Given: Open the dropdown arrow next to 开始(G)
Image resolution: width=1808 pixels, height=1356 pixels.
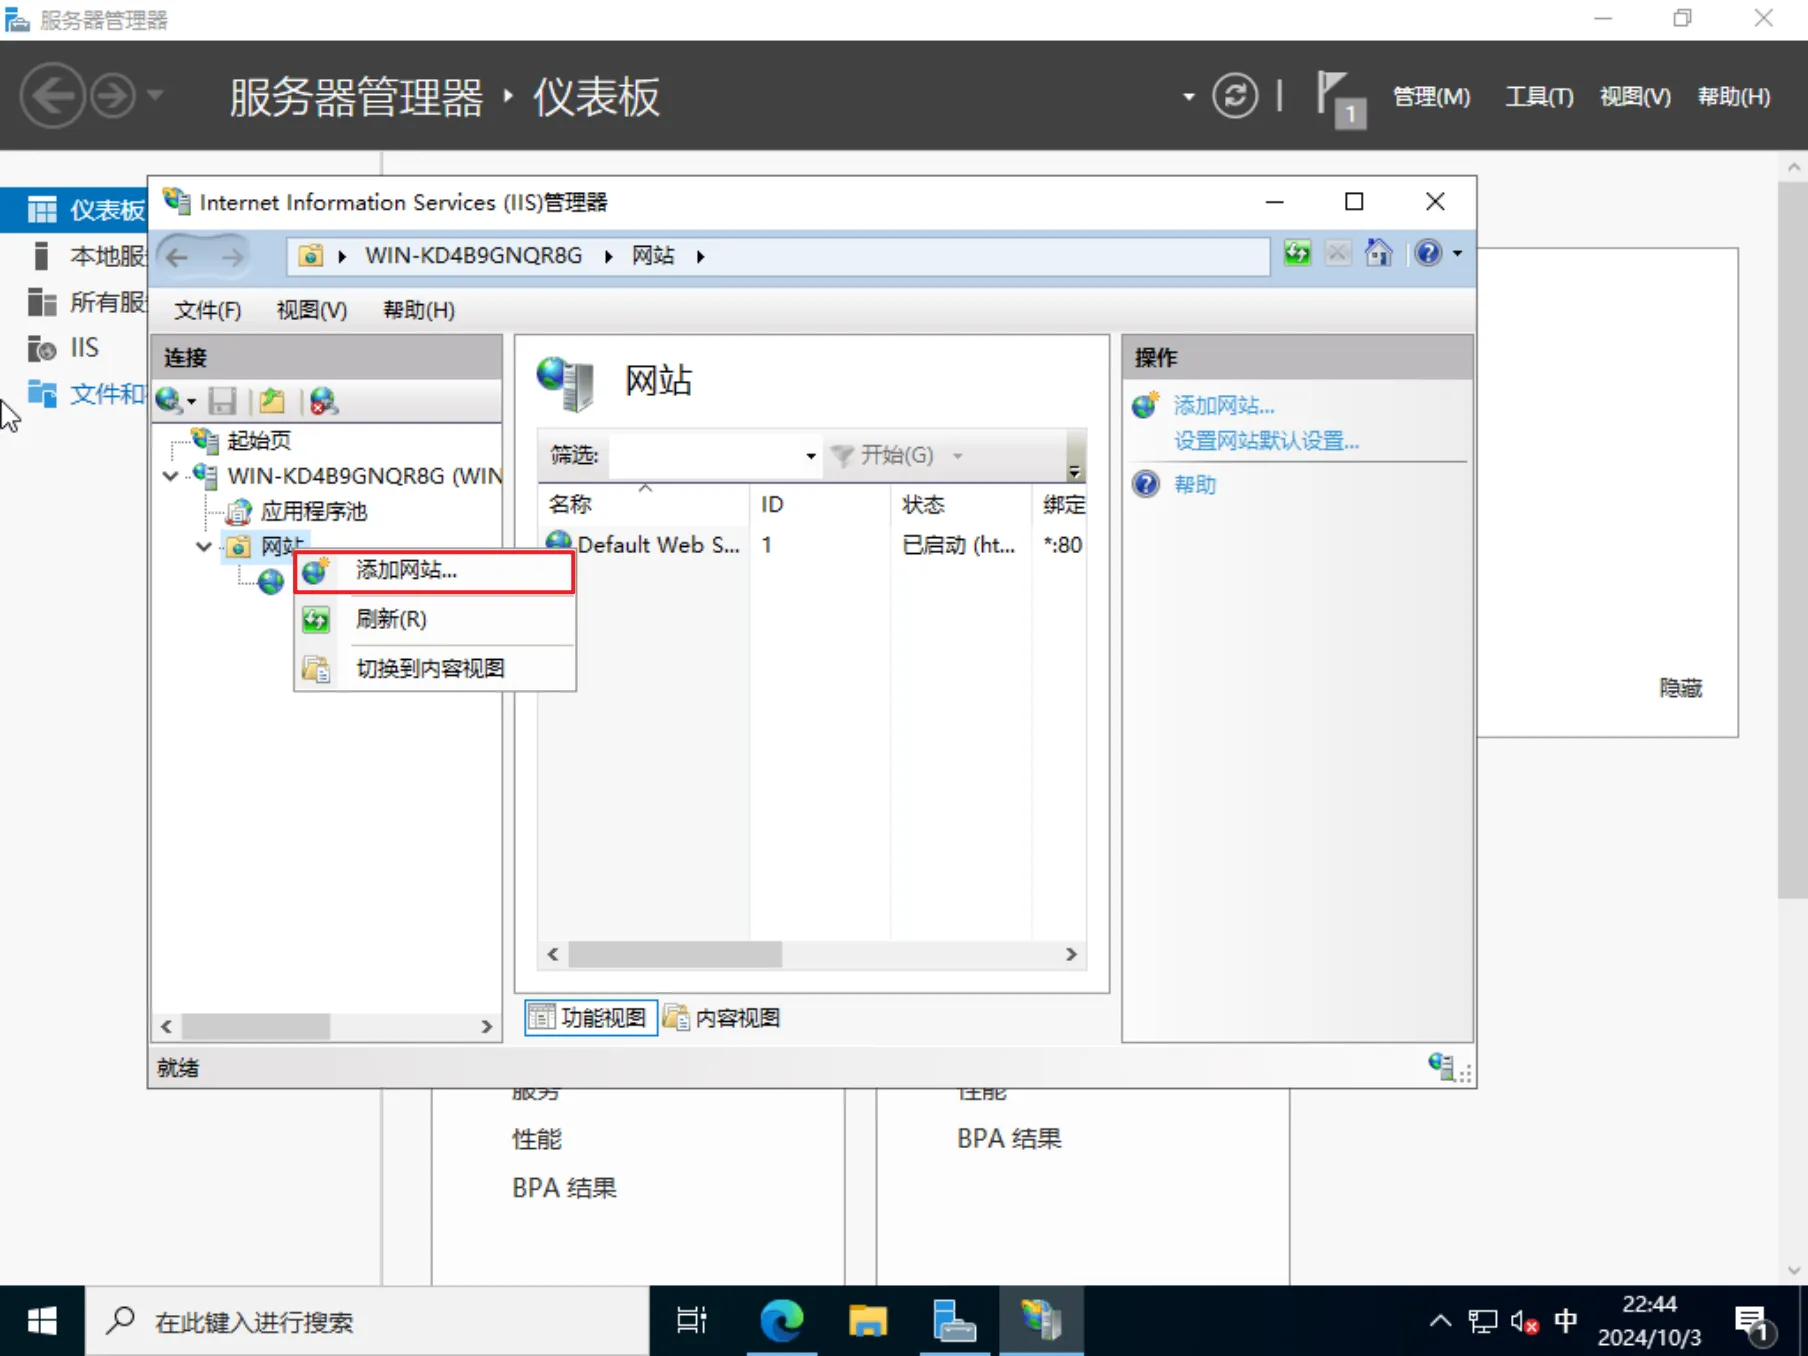Looking at the screenshot, I should tap(958, 456).
